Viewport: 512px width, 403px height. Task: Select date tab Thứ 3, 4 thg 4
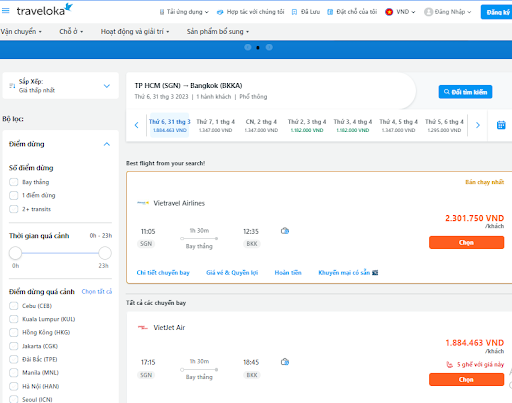coord(353,125)
